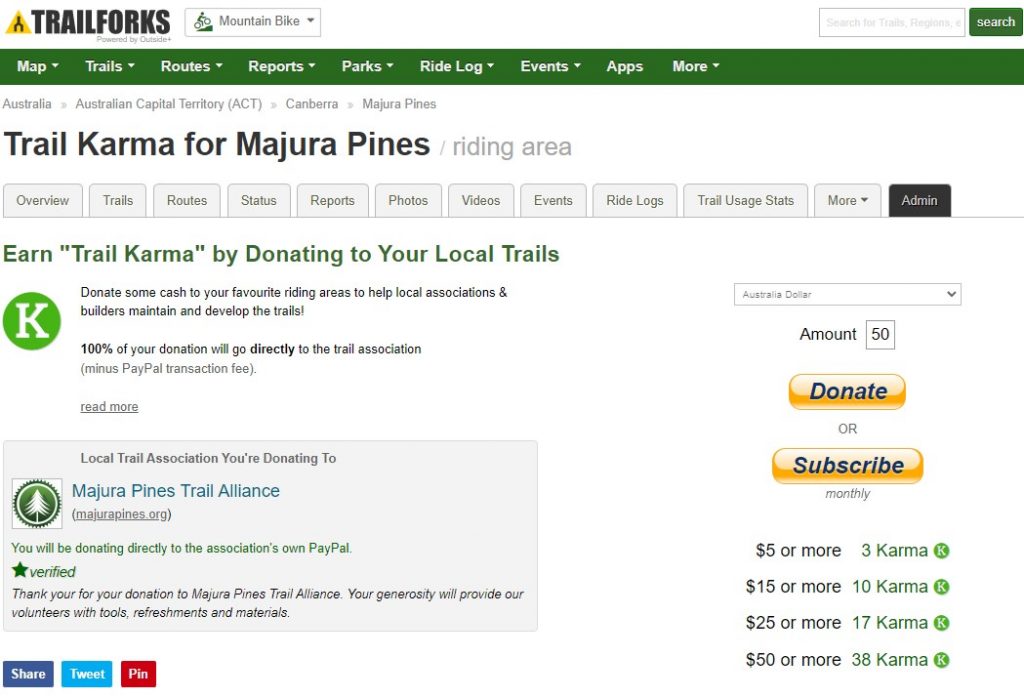Switch to the Trail Usage Stats tab
Image resolution: width=1024 pixels, height=698 pixels.
coord(745,201)
